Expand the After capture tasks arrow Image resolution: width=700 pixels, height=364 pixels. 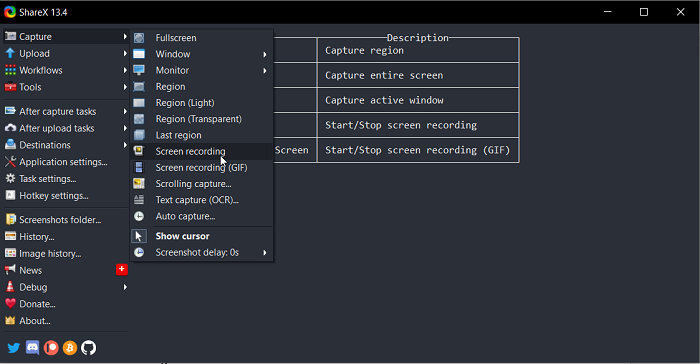click(125, 111)
